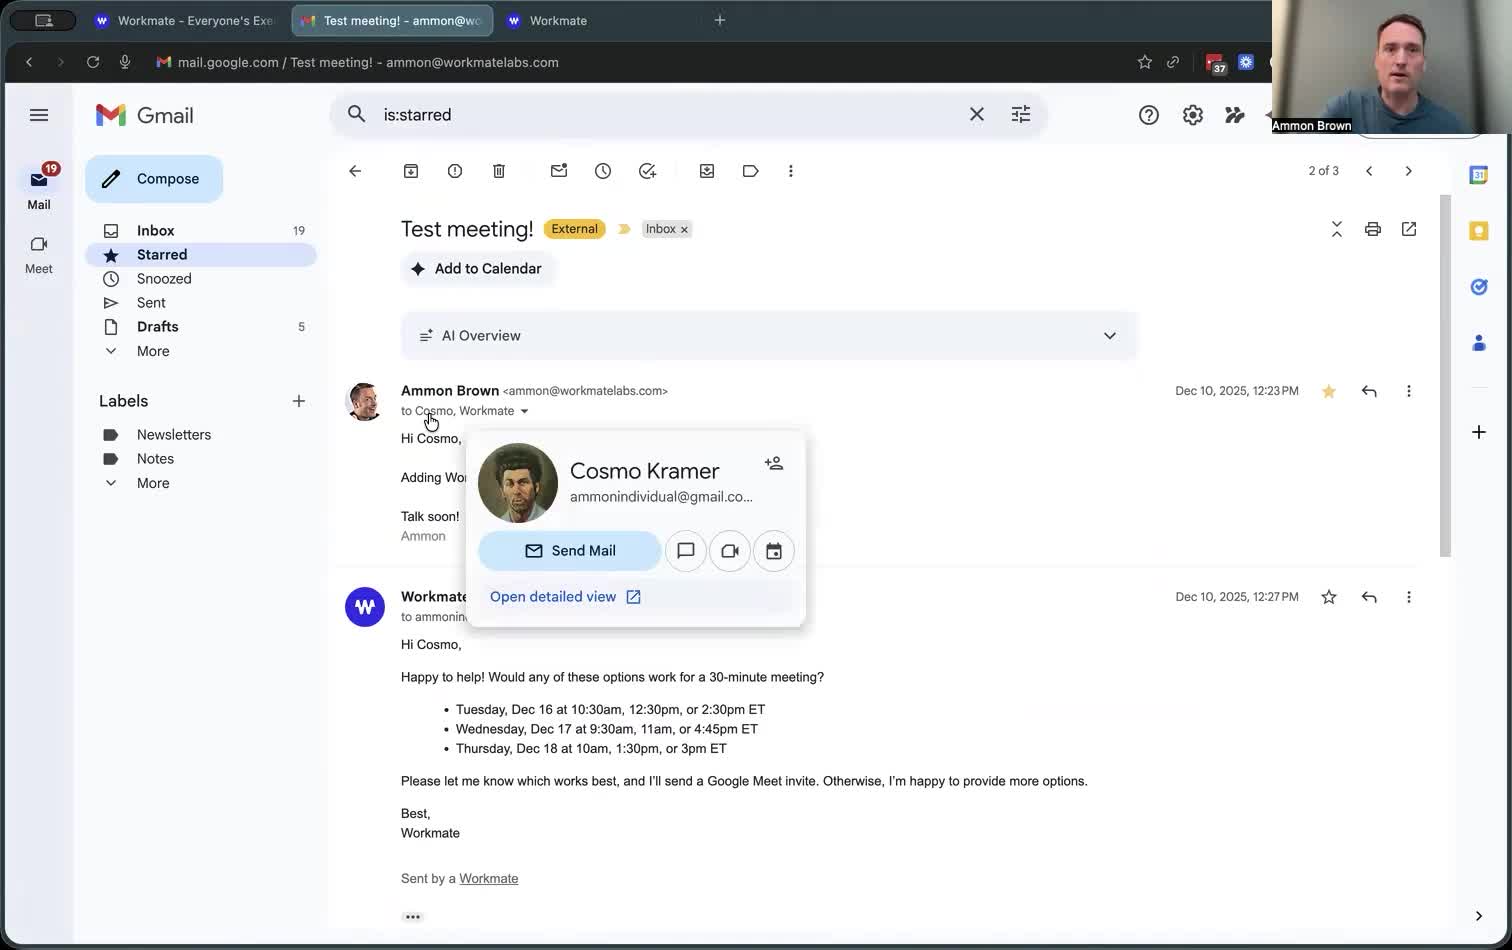Show recipient details dropdown arrow

(524, 411)
